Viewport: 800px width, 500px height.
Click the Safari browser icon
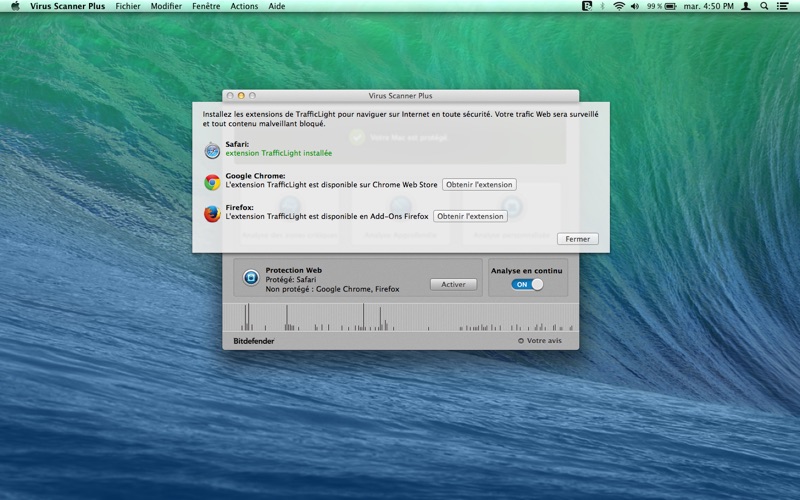(x=212, y=151)
